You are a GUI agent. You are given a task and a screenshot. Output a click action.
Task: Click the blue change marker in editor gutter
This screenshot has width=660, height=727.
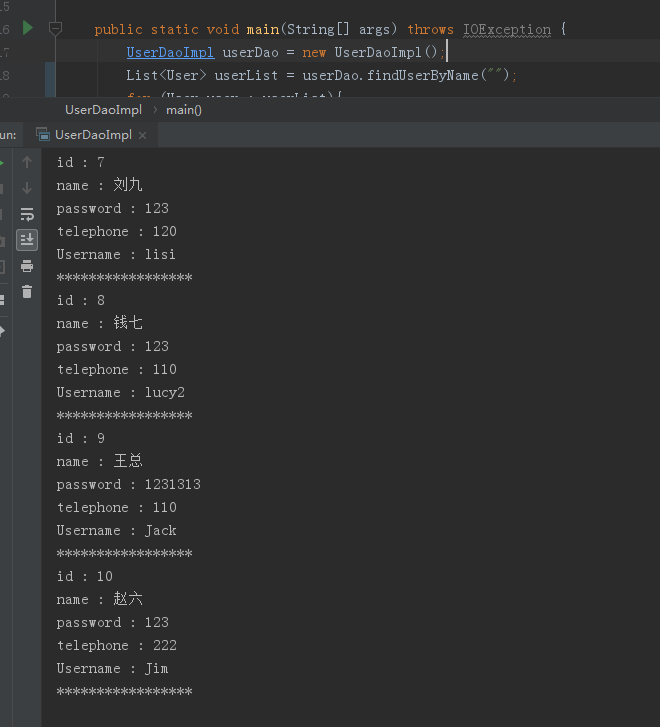pos(50,76)
